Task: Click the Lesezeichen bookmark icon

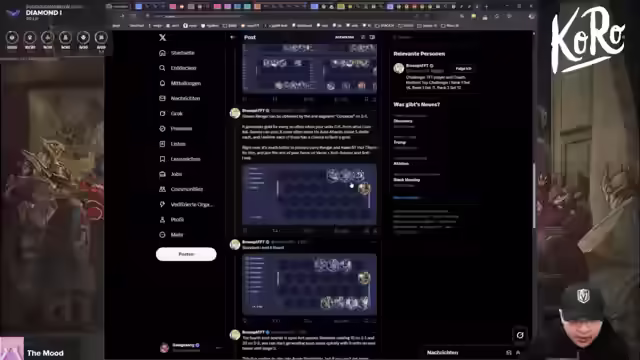Action: (x=162, y=159)
